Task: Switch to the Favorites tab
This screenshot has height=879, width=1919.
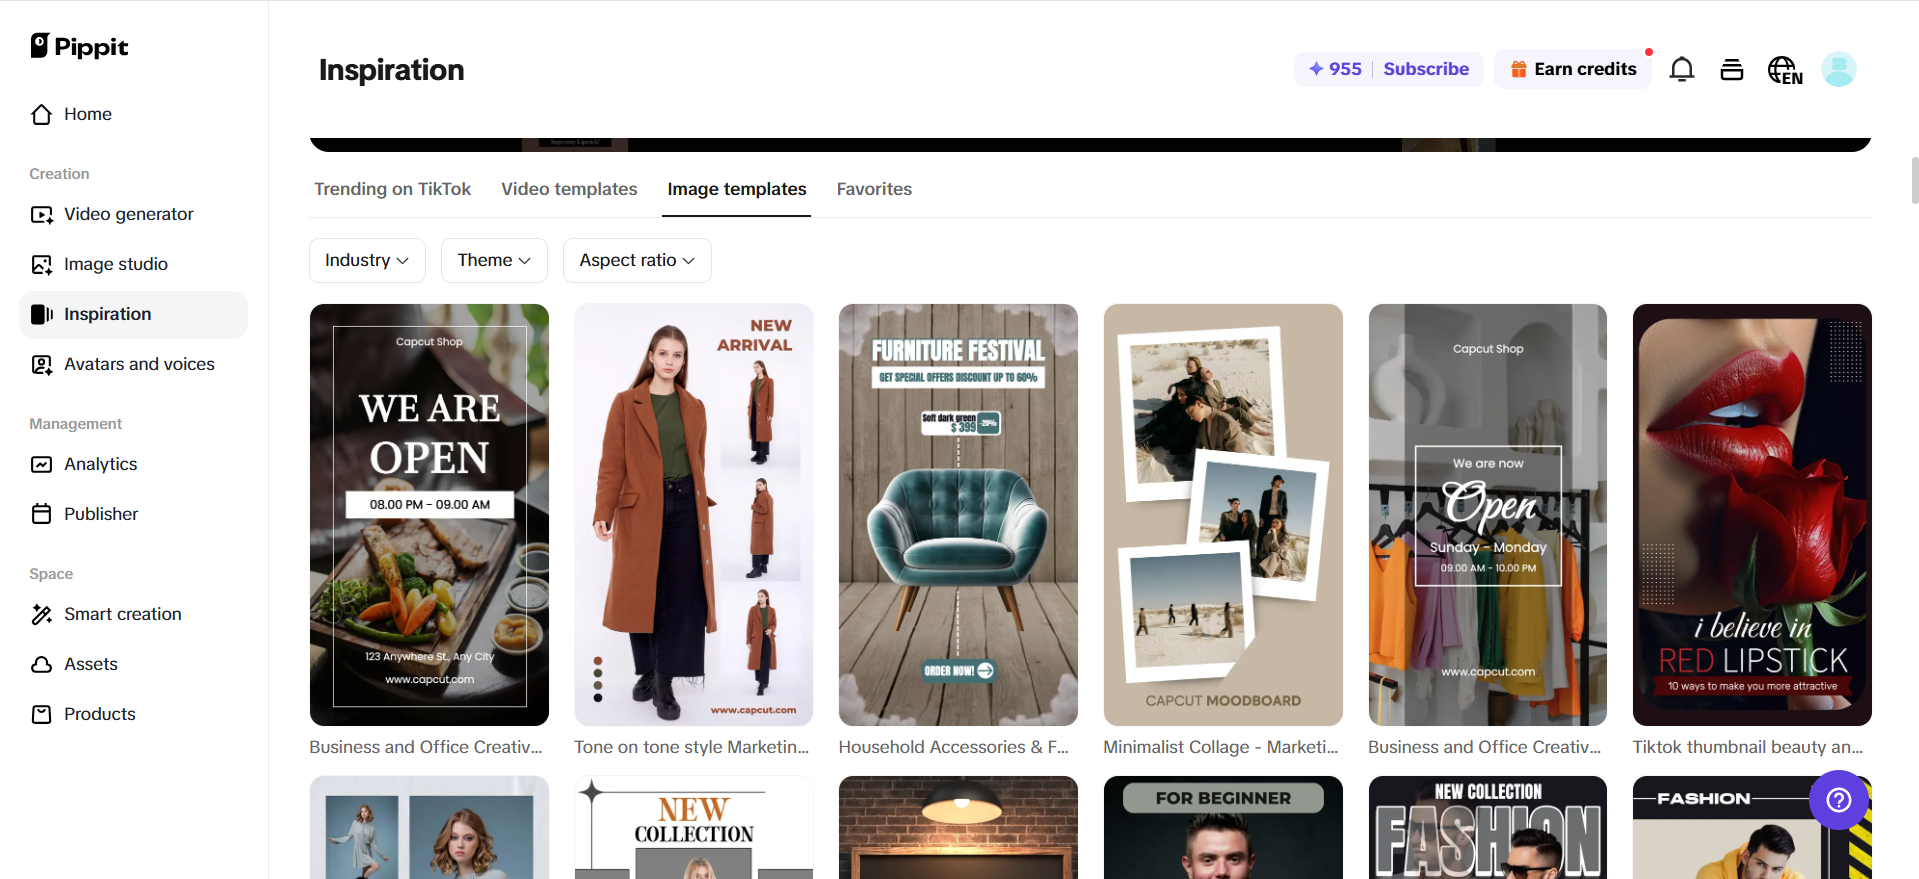Action: pos(874,189)
